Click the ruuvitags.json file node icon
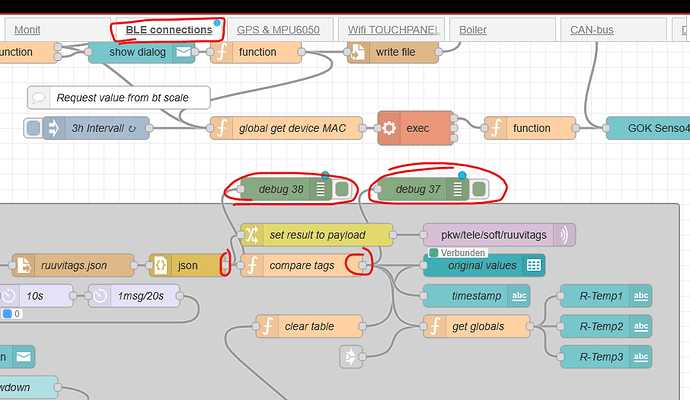This screenshot has height=400, width=690. (22, 265)
